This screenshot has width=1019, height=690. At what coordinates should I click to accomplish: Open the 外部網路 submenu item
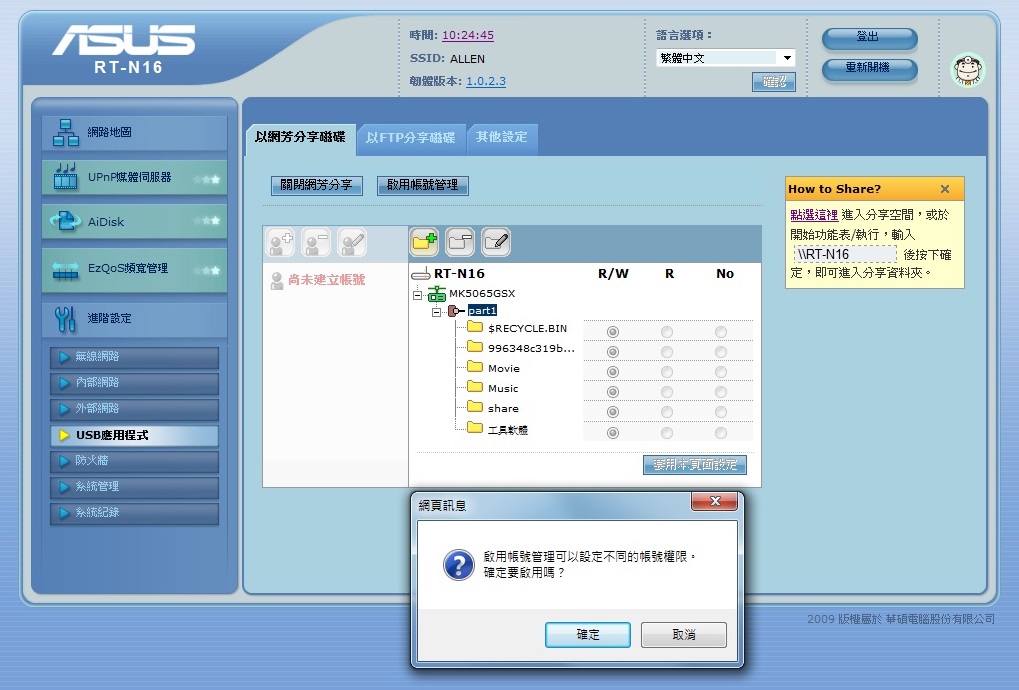[135, 409]
